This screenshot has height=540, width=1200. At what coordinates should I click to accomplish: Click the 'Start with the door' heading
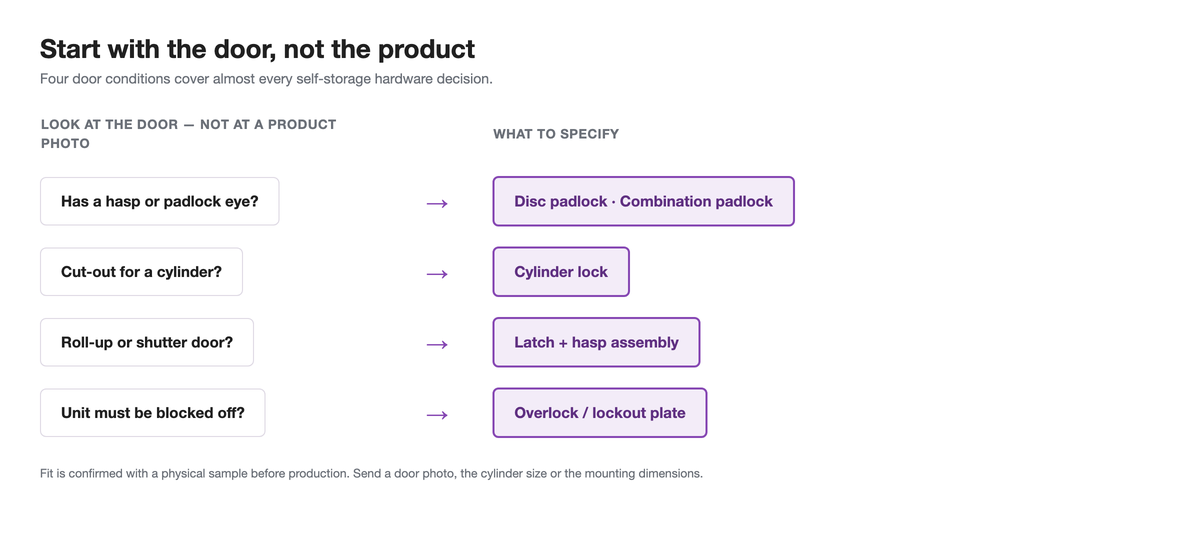pos(257,48)
